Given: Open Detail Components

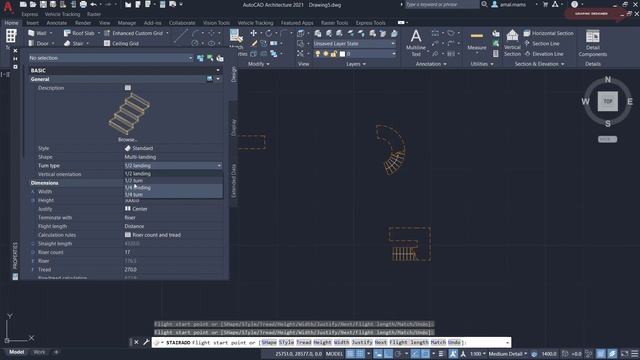Looking at the screenshot, I should pos(593,43).
